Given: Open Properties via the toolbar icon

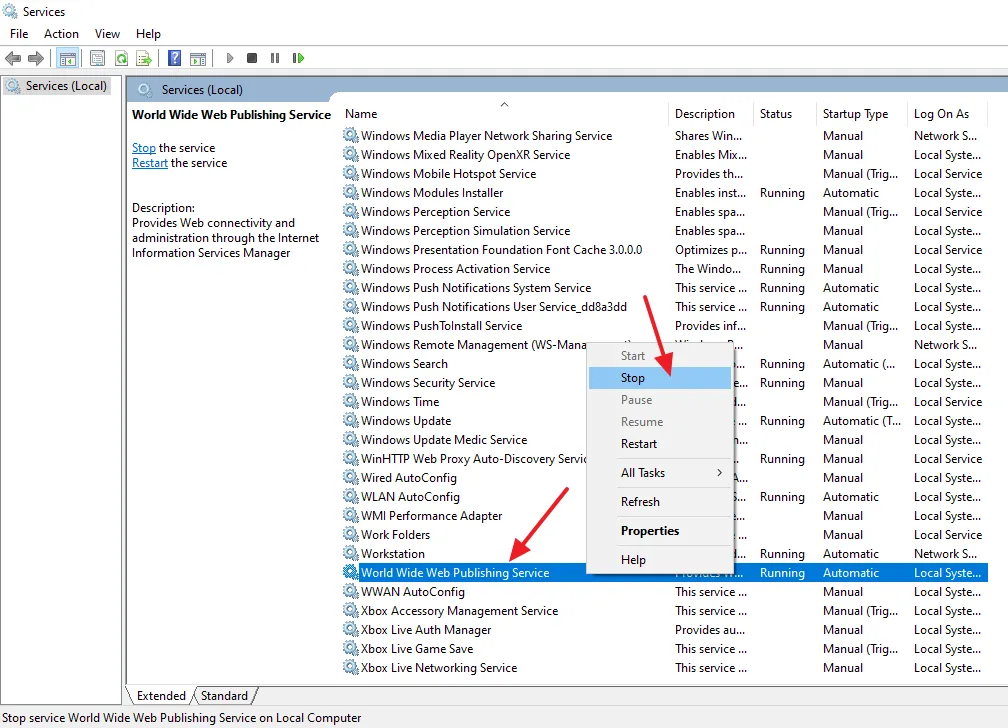Looking at the screenshot, I should 98,59.
